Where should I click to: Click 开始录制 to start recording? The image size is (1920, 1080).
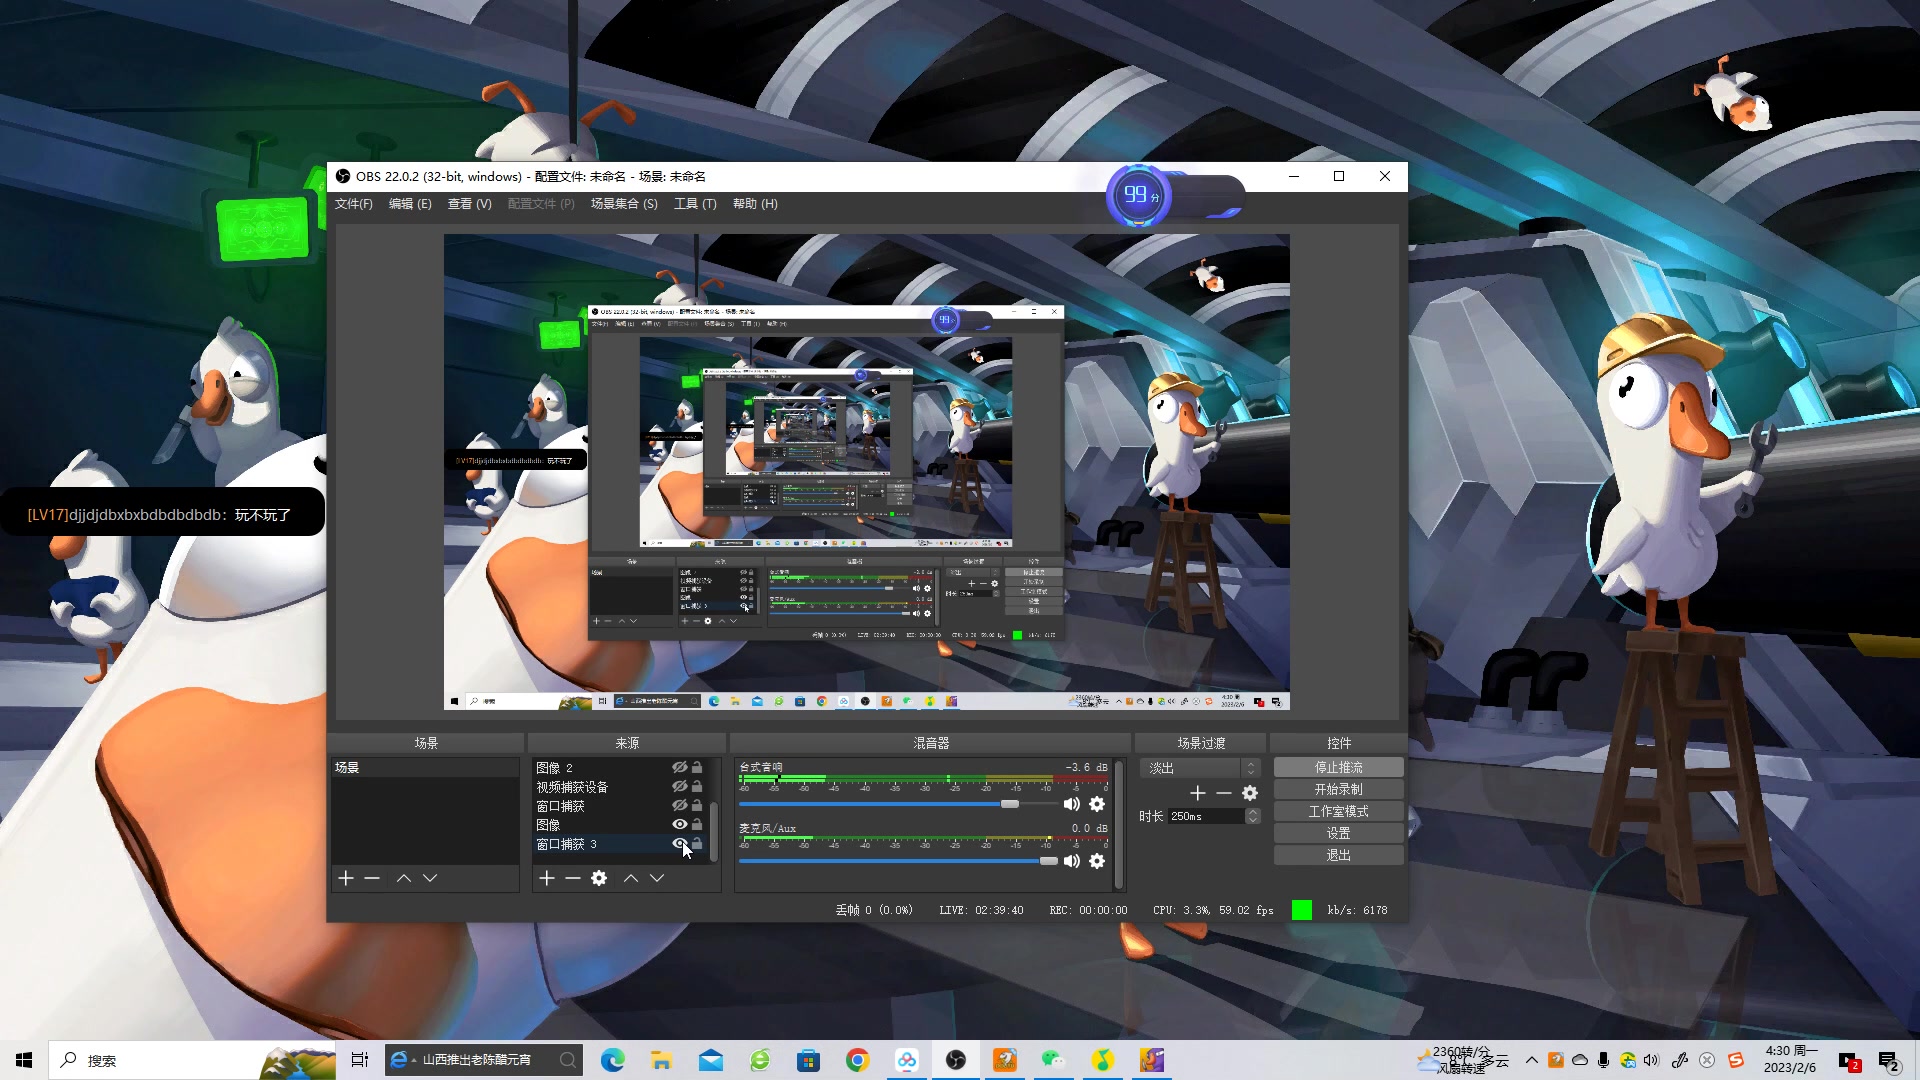pos(1338,789)
